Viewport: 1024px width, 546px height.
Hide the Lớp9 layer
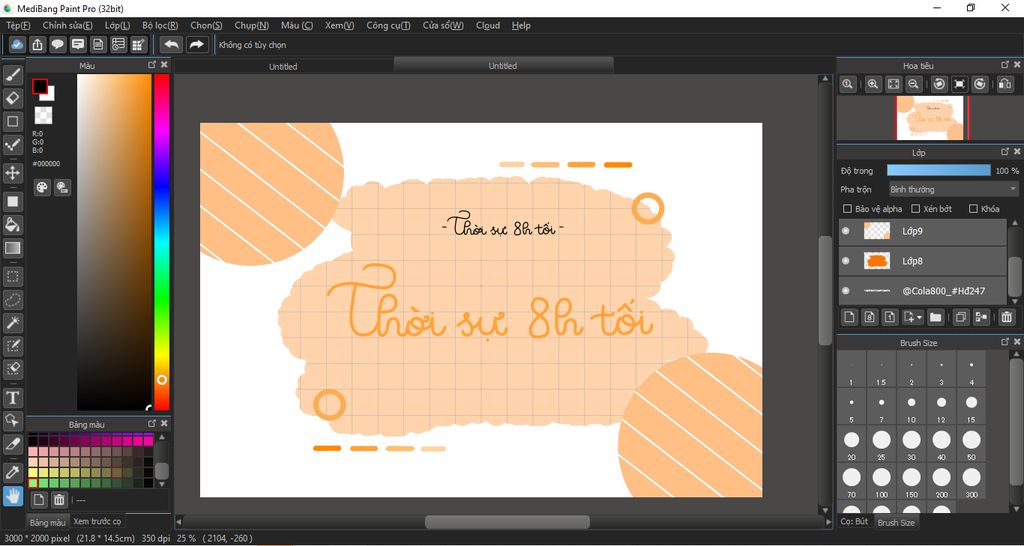[846, 231]
